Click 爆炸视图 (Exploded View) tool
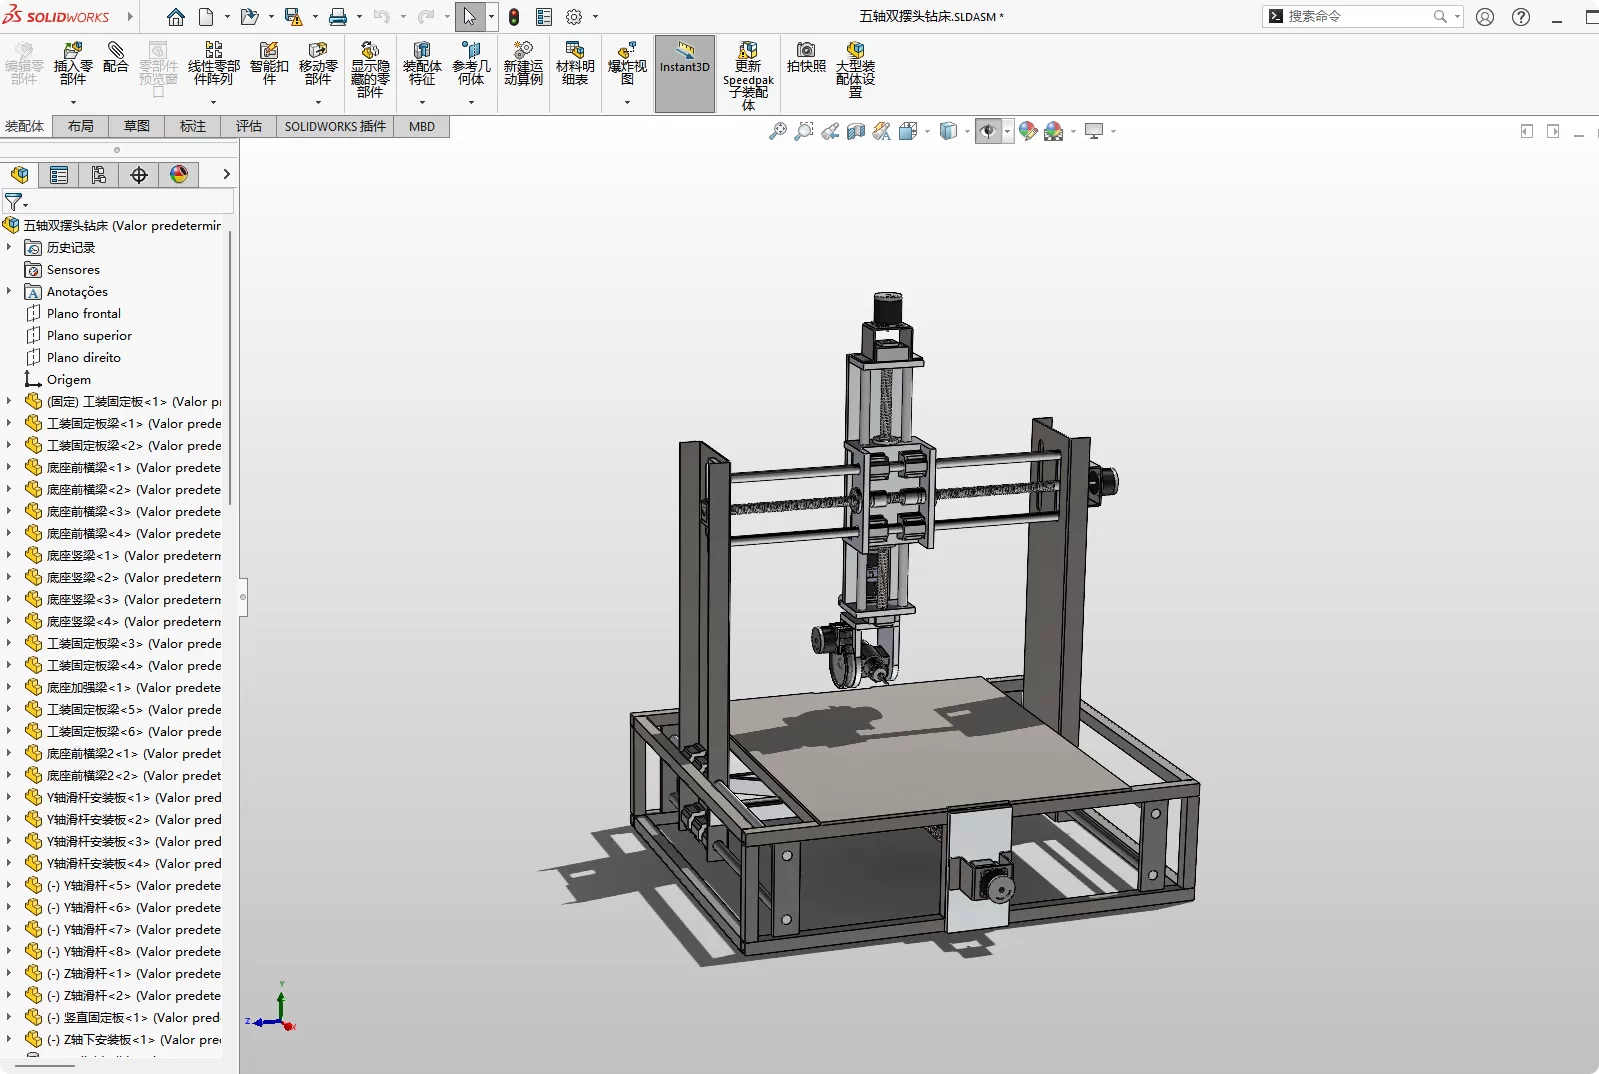This screenshot has width=1599, height=1074. pos(627,64)
